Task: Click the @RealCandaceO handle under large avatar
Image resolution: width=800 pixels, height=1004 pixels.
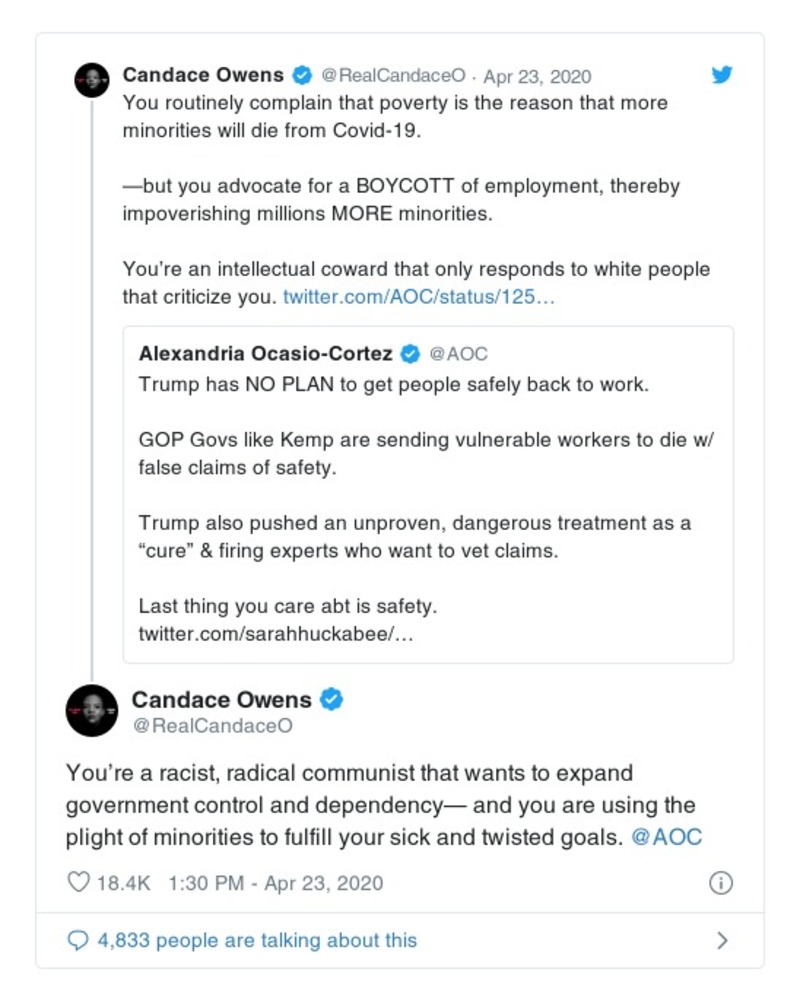Action: [212, 727]
